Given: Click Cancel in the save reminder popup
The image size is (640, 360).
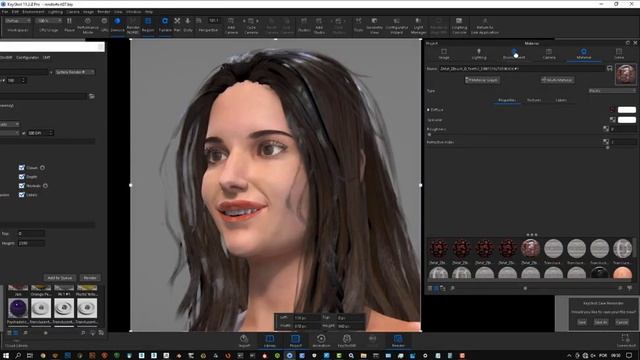Looking at the screenshot, I should [622, 322].
